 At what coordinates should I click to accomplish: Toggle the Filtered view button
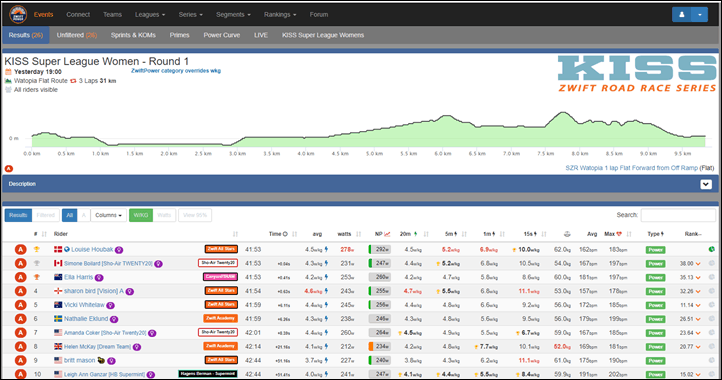pos(46,215)
